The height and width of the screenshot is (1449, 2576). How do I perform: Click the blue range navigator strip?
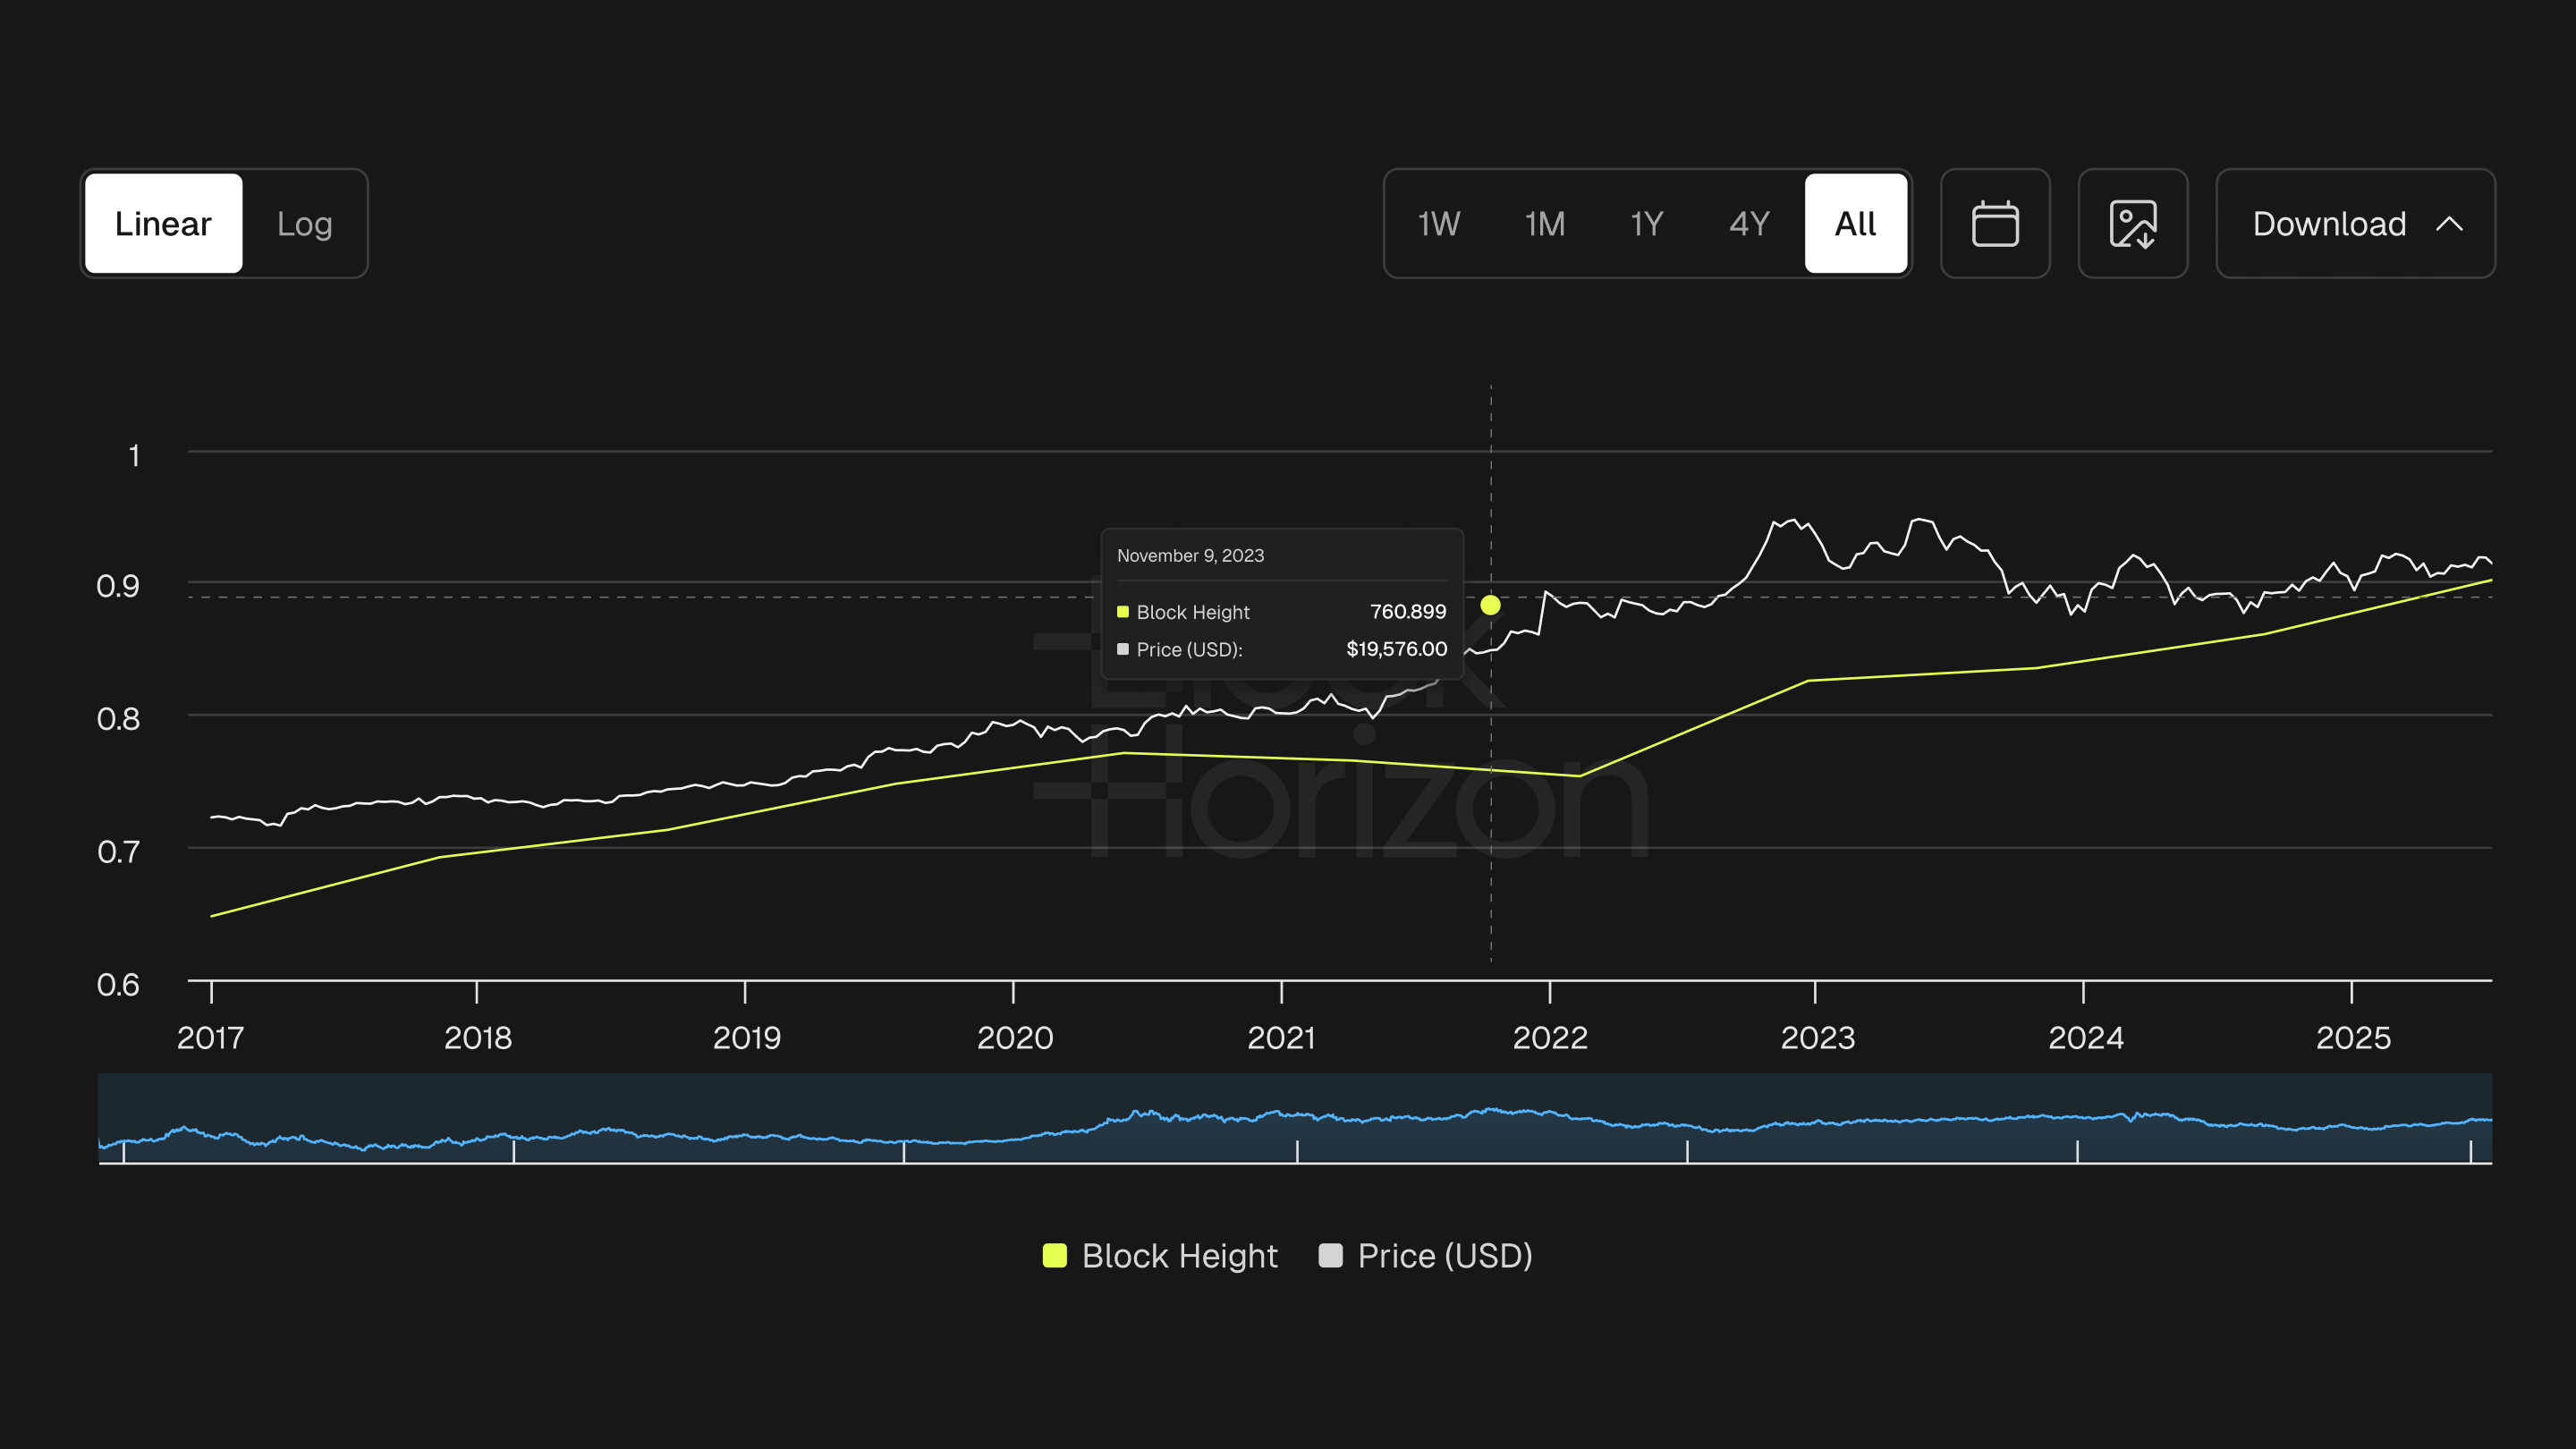1294,1118
